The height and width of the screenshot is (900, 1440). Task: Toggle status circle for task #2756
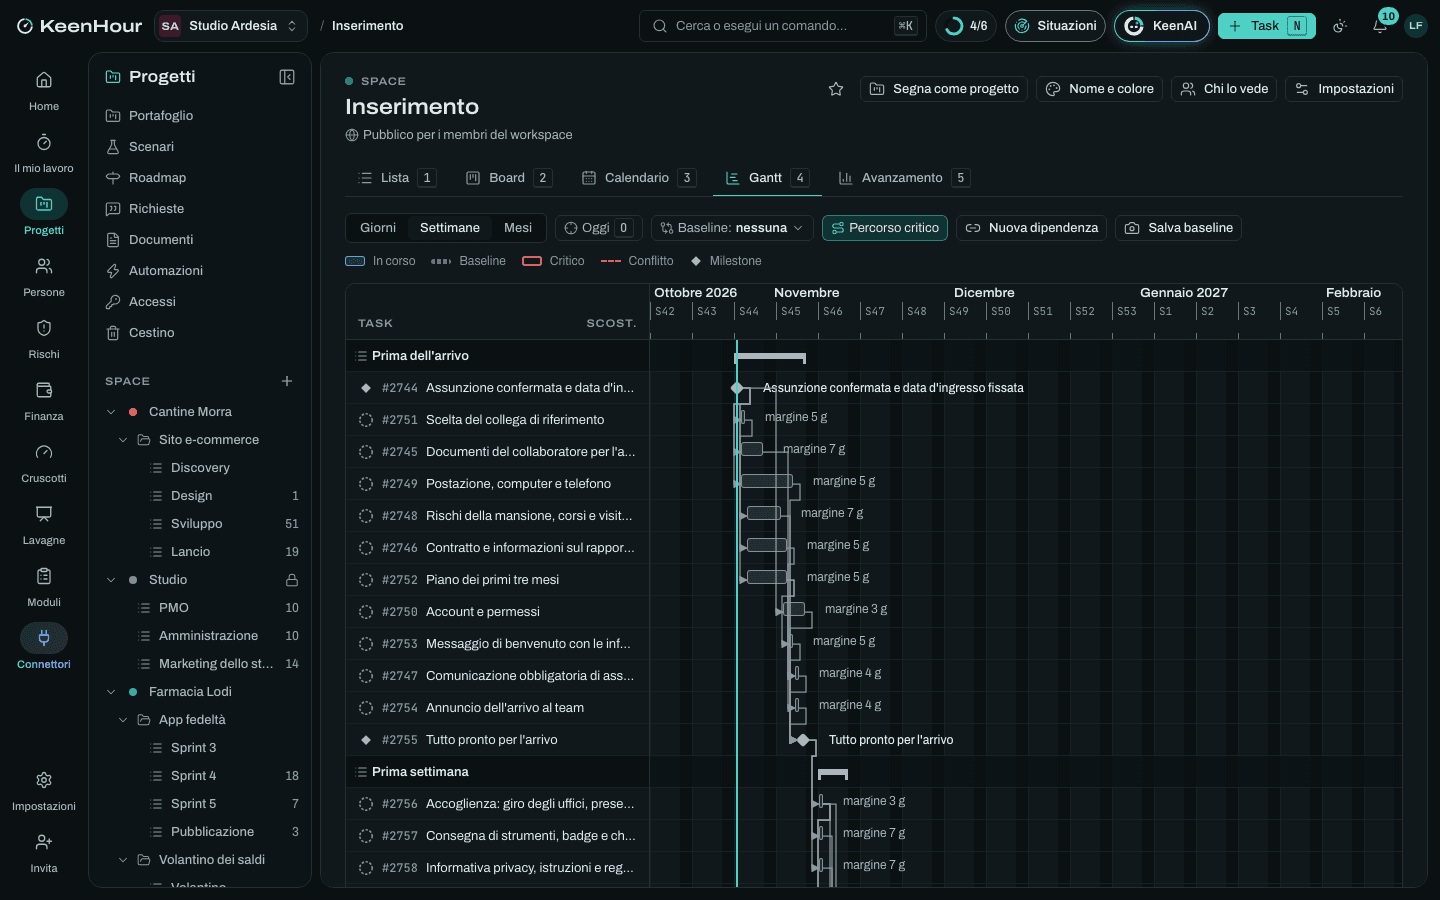coord(366,804)
